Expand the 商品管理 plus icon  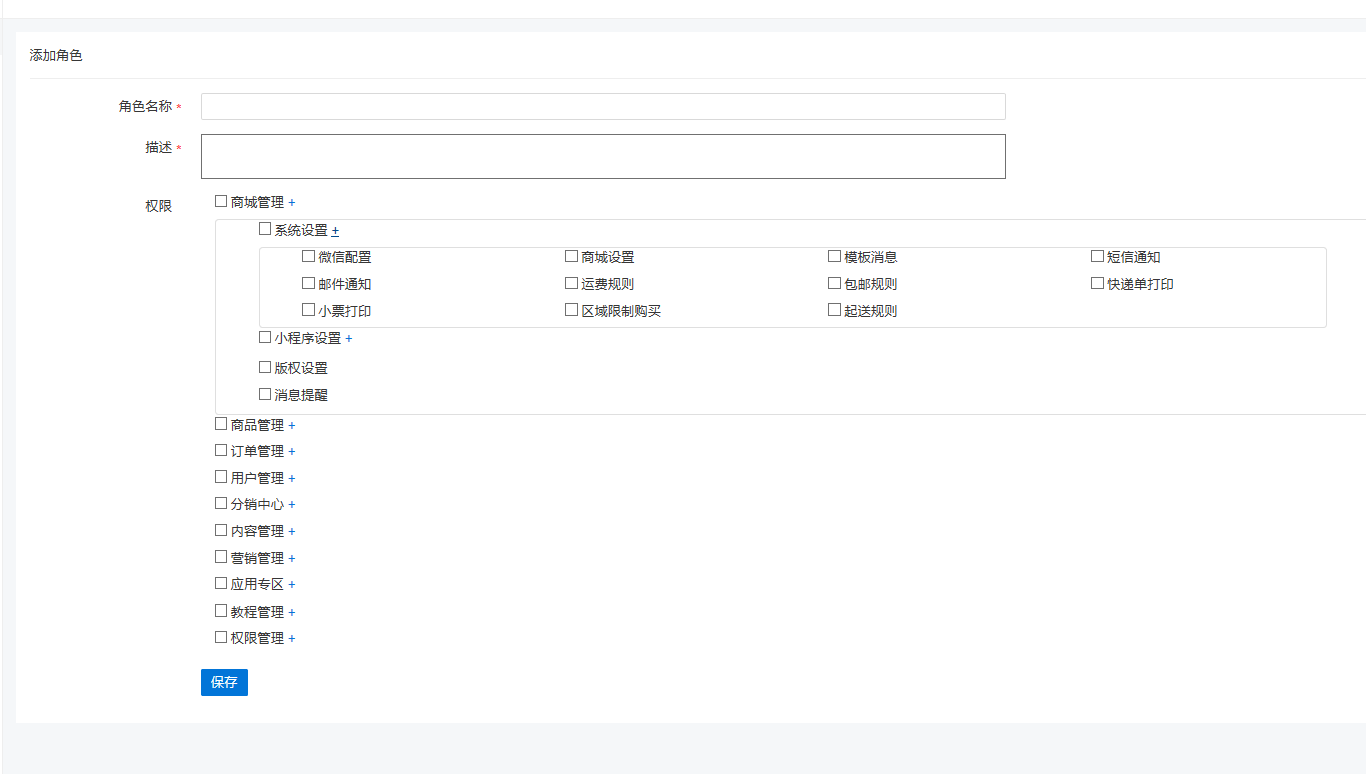point(292,426)
